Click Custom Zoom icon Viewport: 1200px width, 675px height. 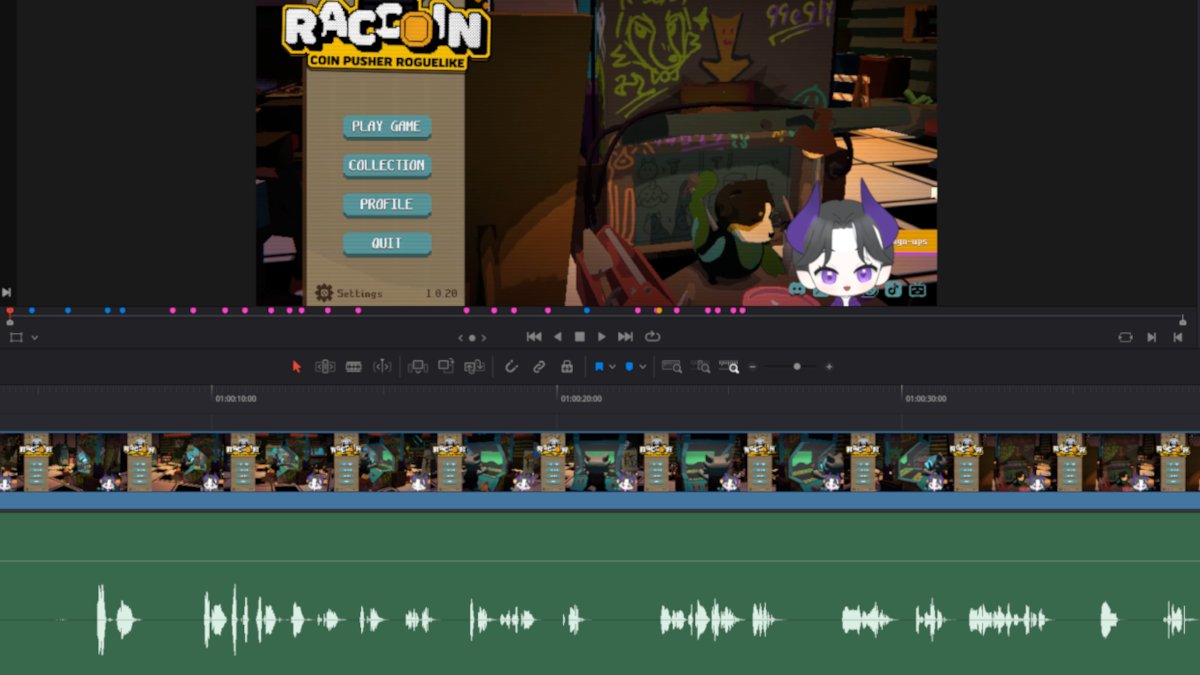click(x=729, y=367)
